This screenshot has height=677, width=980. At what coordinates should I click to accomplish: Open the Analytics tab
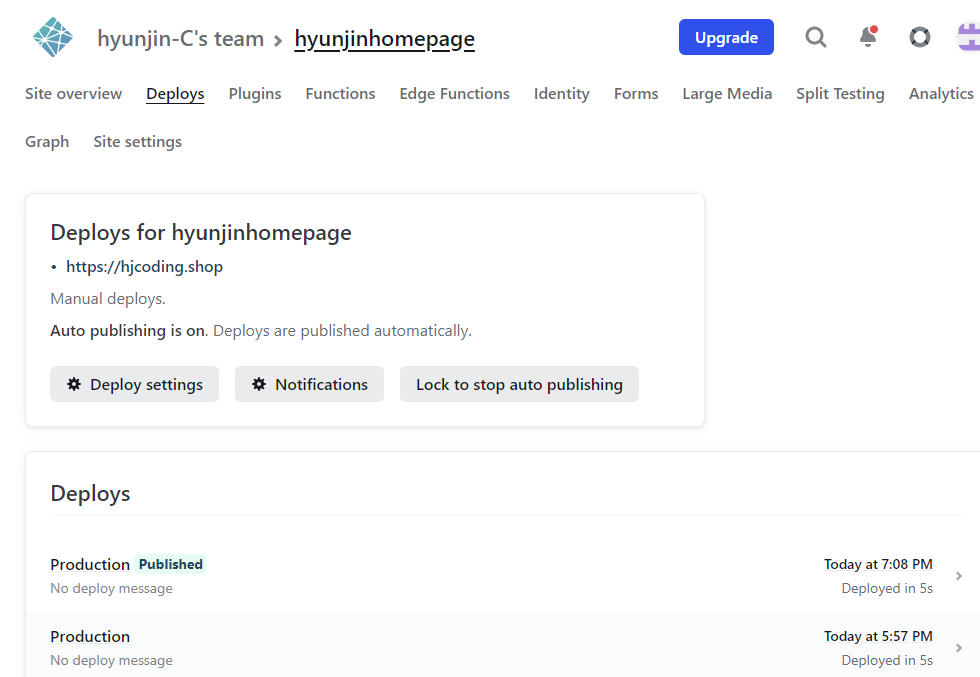pyautogui.click(x=941, y=94)
